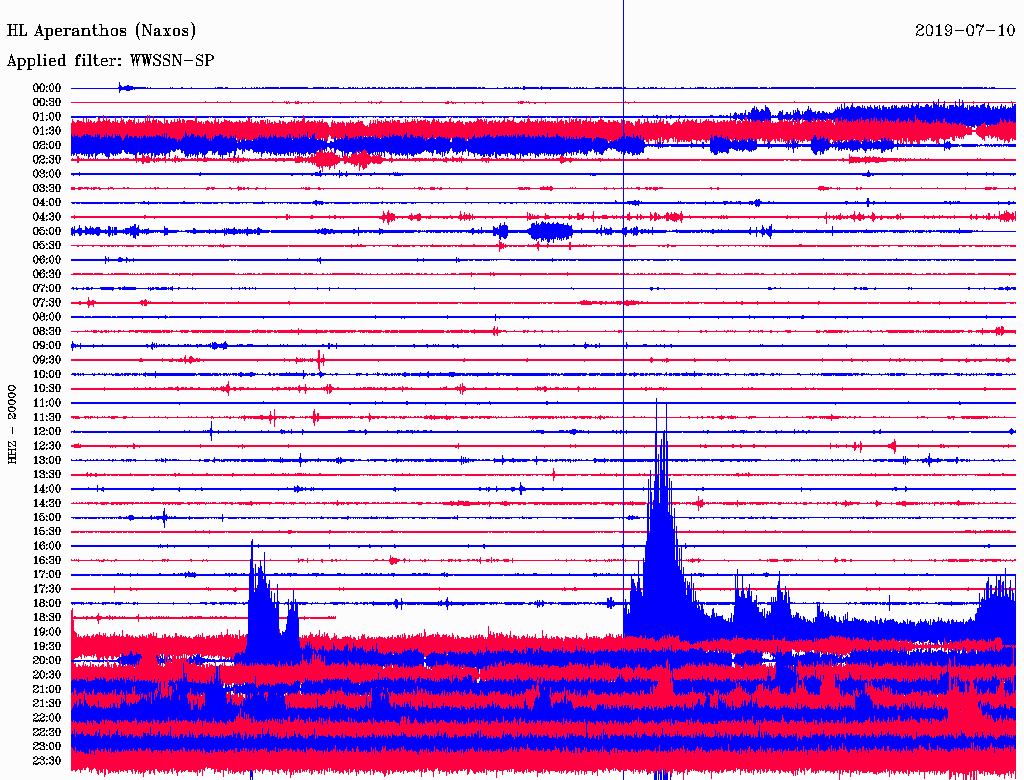Select the 08:30 time row label
The height and width of the screenshot is (780, 1024).
[x=47, y=331]
